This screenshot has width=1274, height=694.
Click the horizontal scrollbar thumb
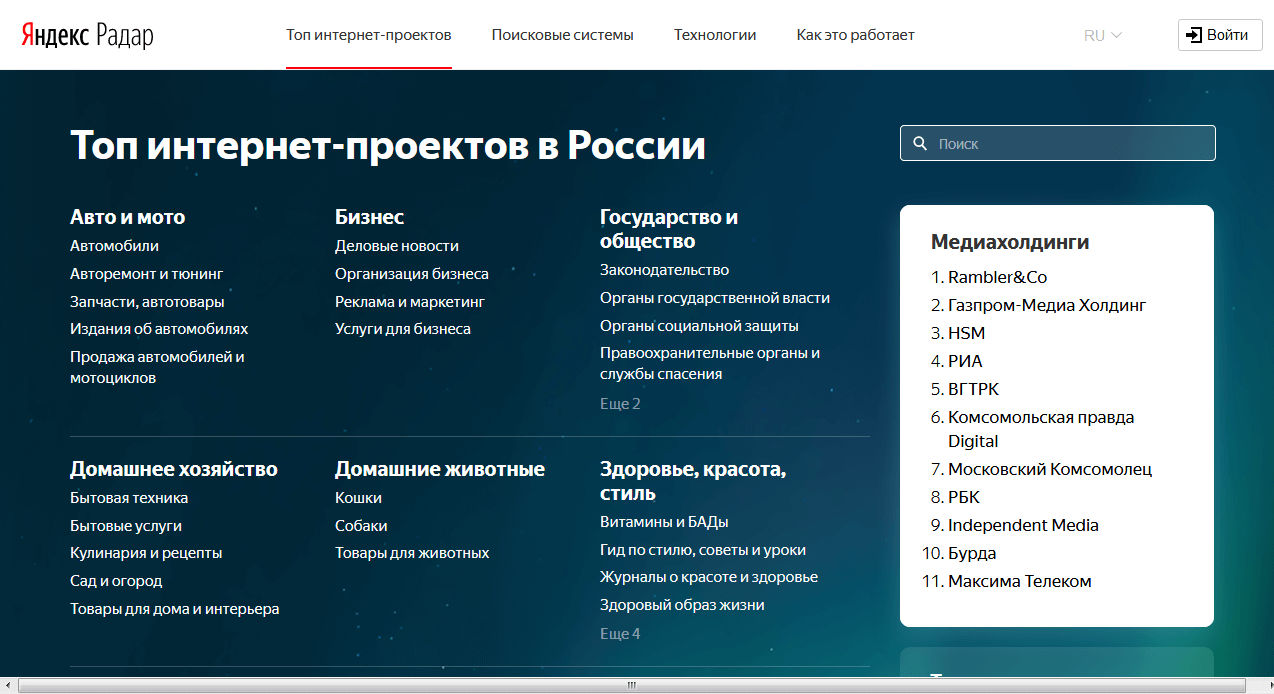pos(632,685)
